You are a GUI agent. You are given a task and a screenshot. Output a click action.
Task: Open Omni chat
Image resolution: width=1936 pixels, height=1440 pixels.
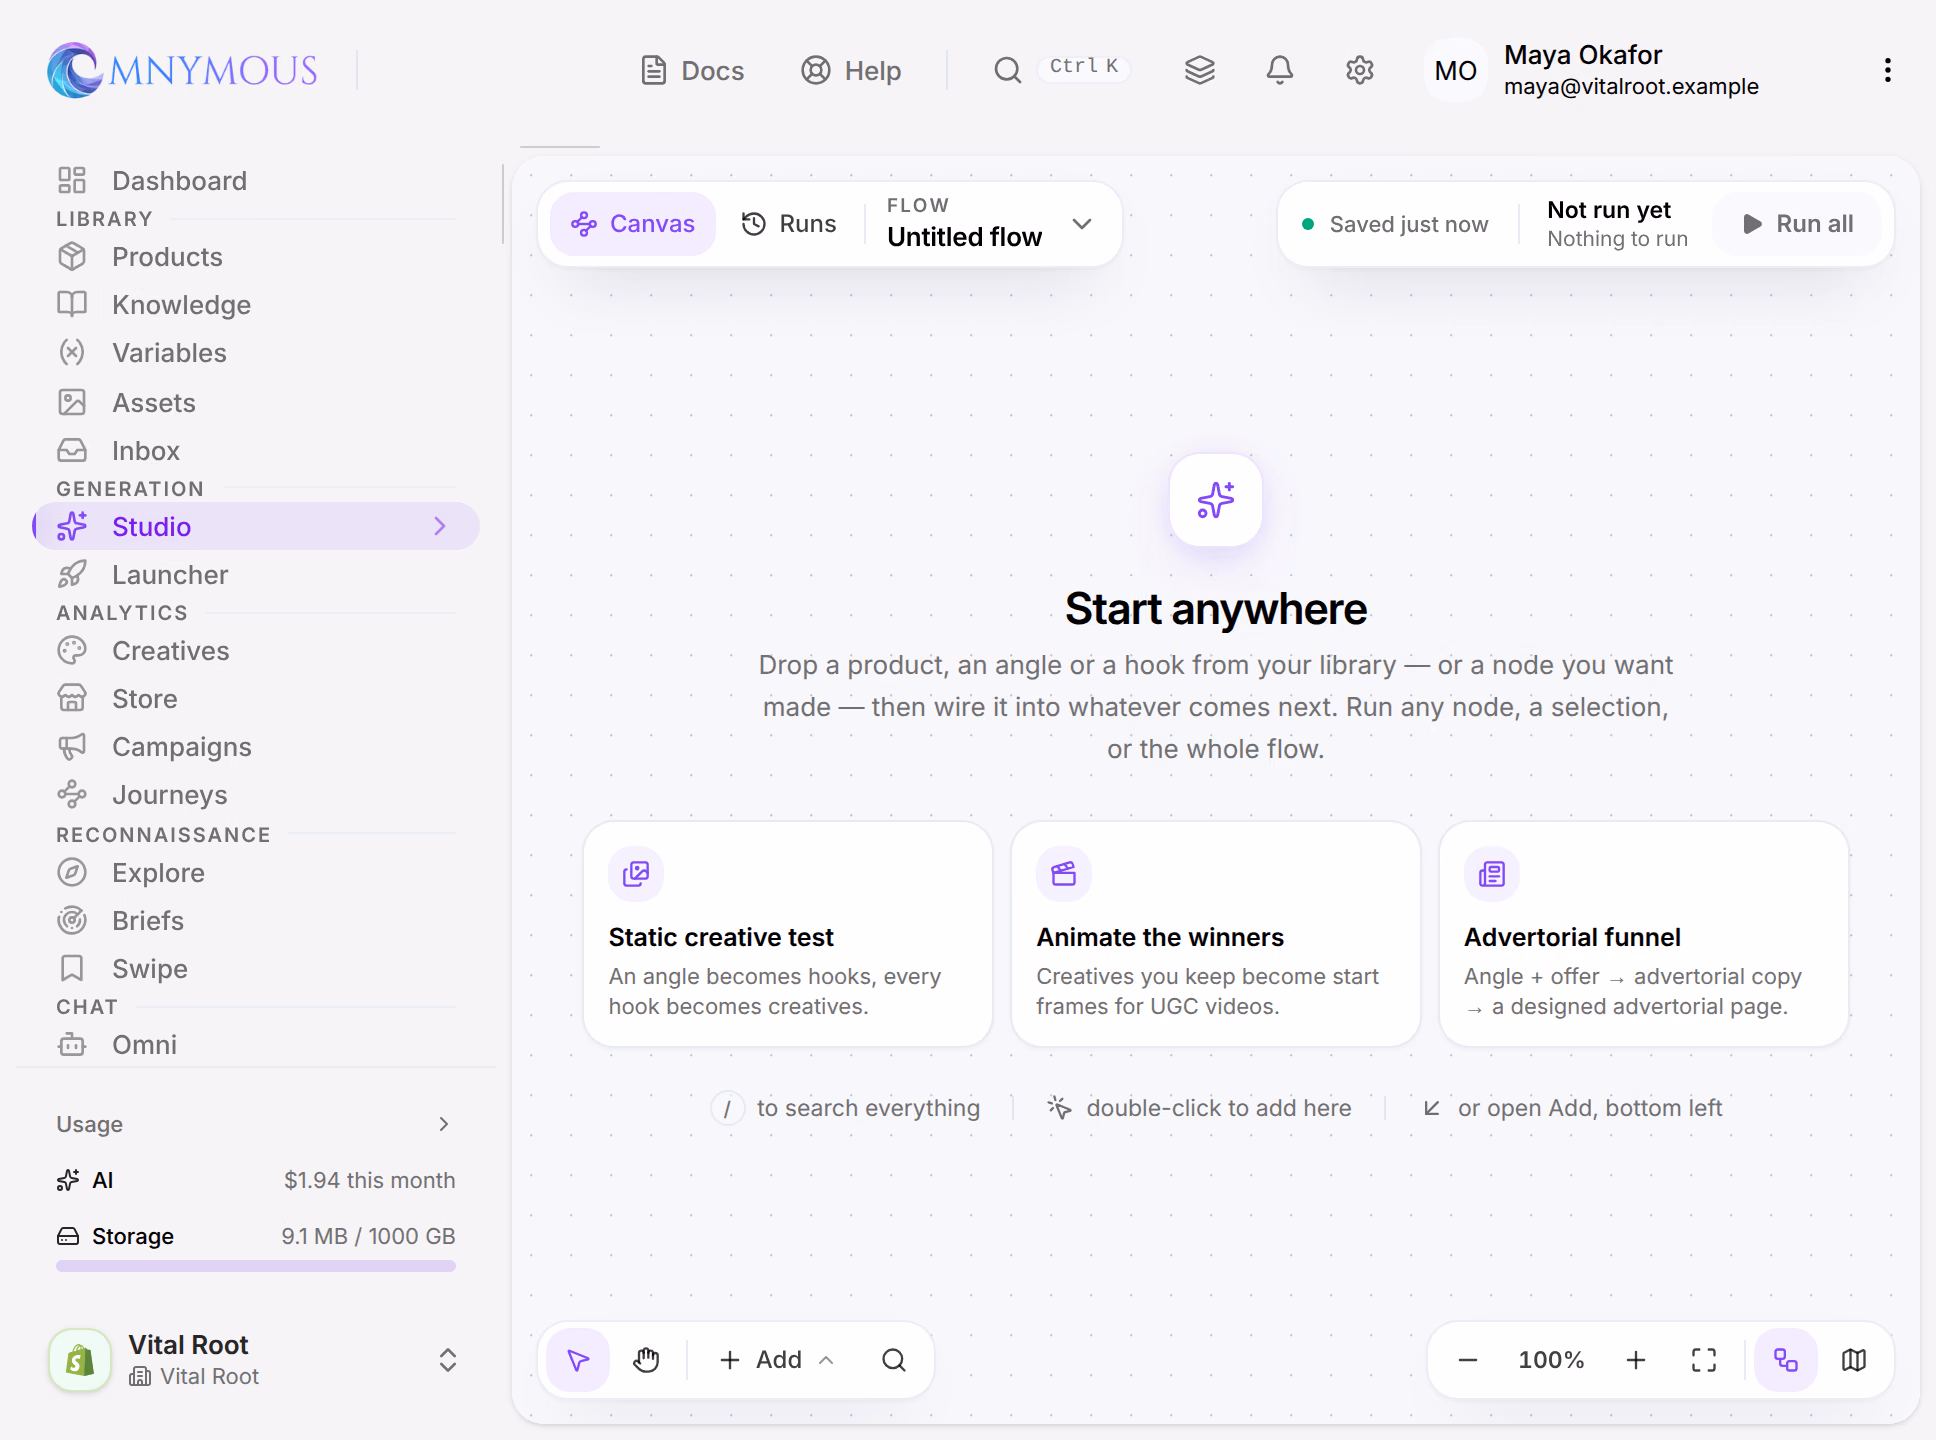[256, 1045]
